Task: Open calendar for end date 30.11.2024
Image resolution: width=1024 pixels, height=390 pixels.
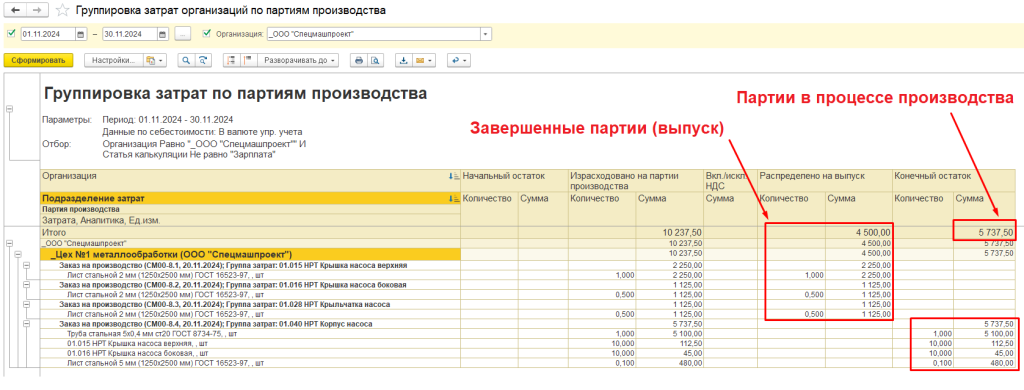Action: tap(162, 34)
